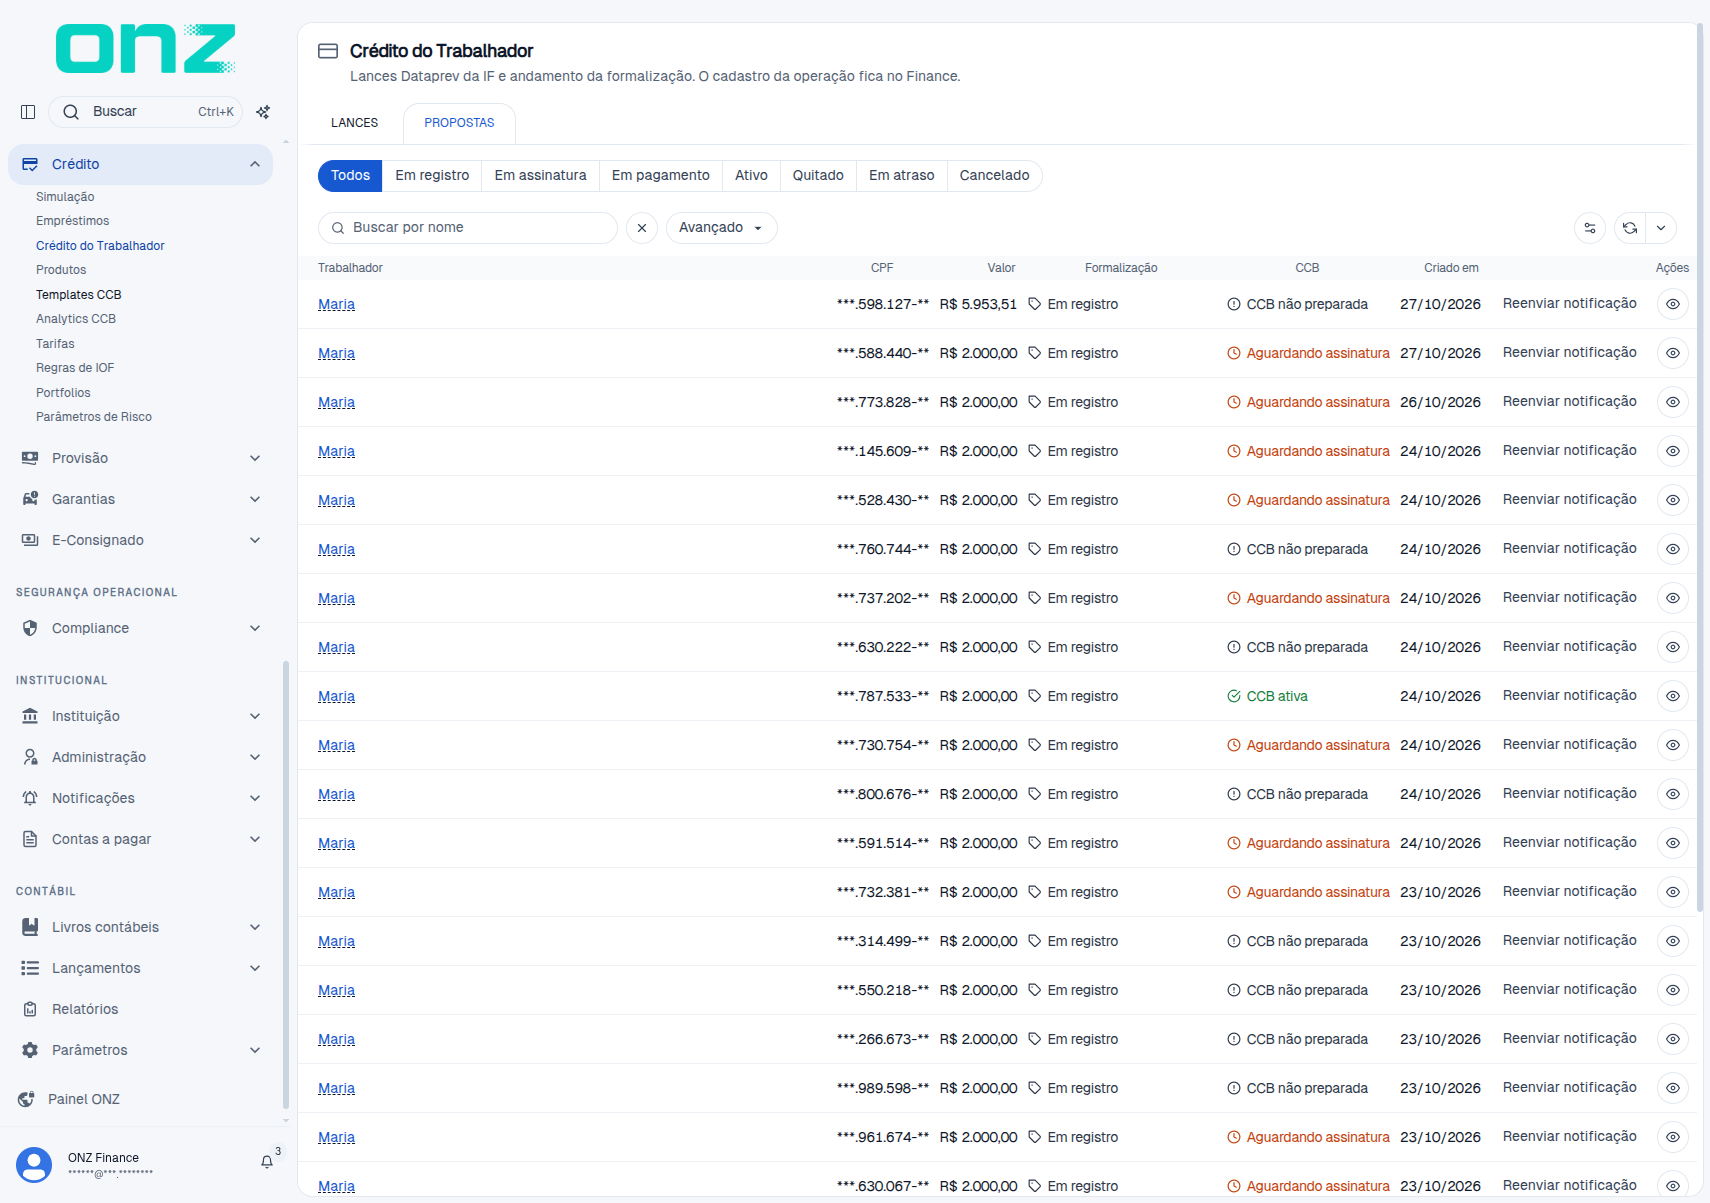View details of CPF ***.773.828-** row
Screen dimensions: 1710x1203
1673,402
